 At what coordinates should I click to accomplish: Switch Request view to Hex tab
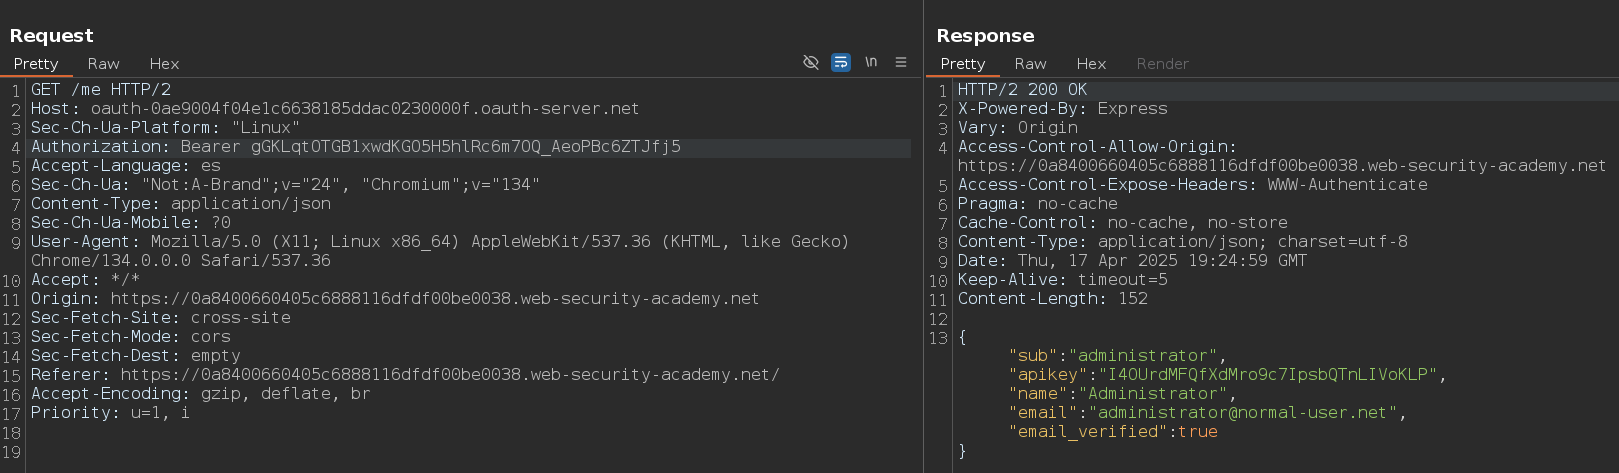pos(164,64)
